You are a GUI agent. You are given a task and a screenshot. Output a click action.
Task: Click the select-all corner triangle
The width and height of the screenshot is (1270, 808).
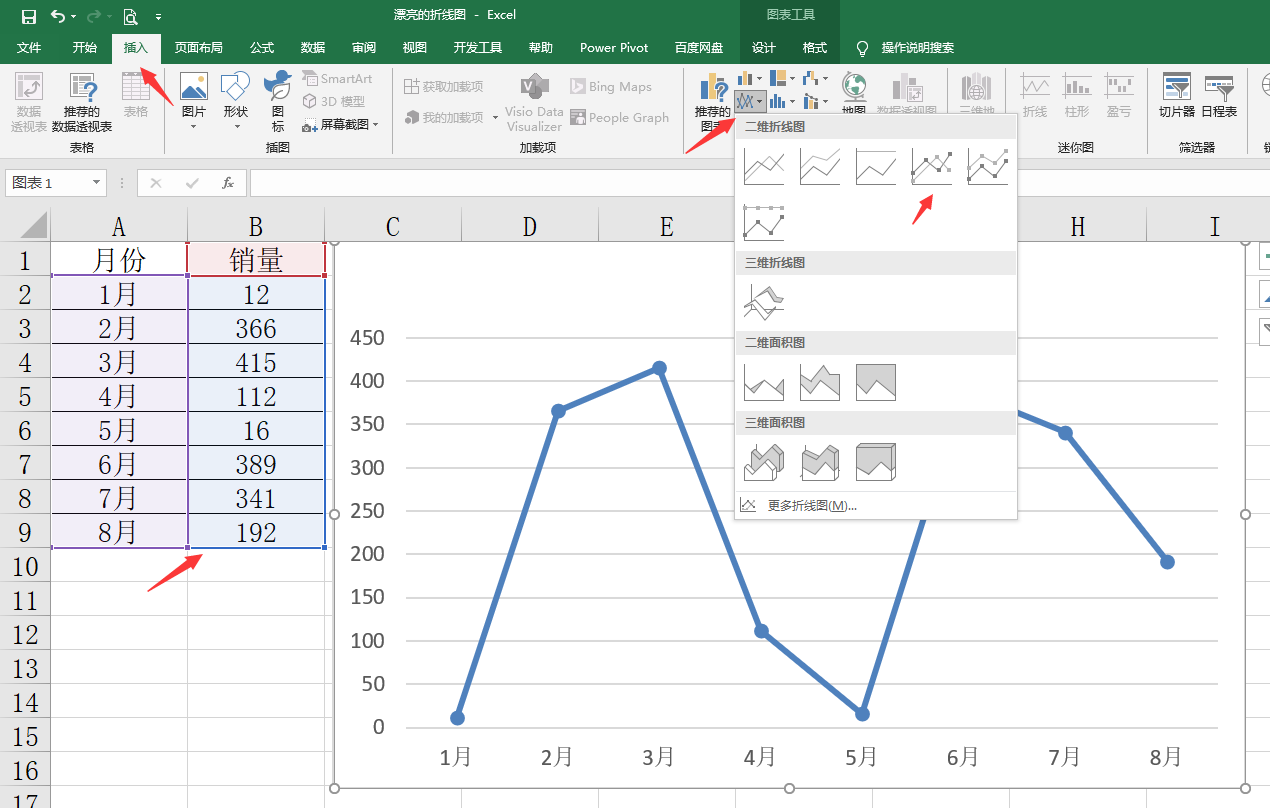(x=33, y=225)
